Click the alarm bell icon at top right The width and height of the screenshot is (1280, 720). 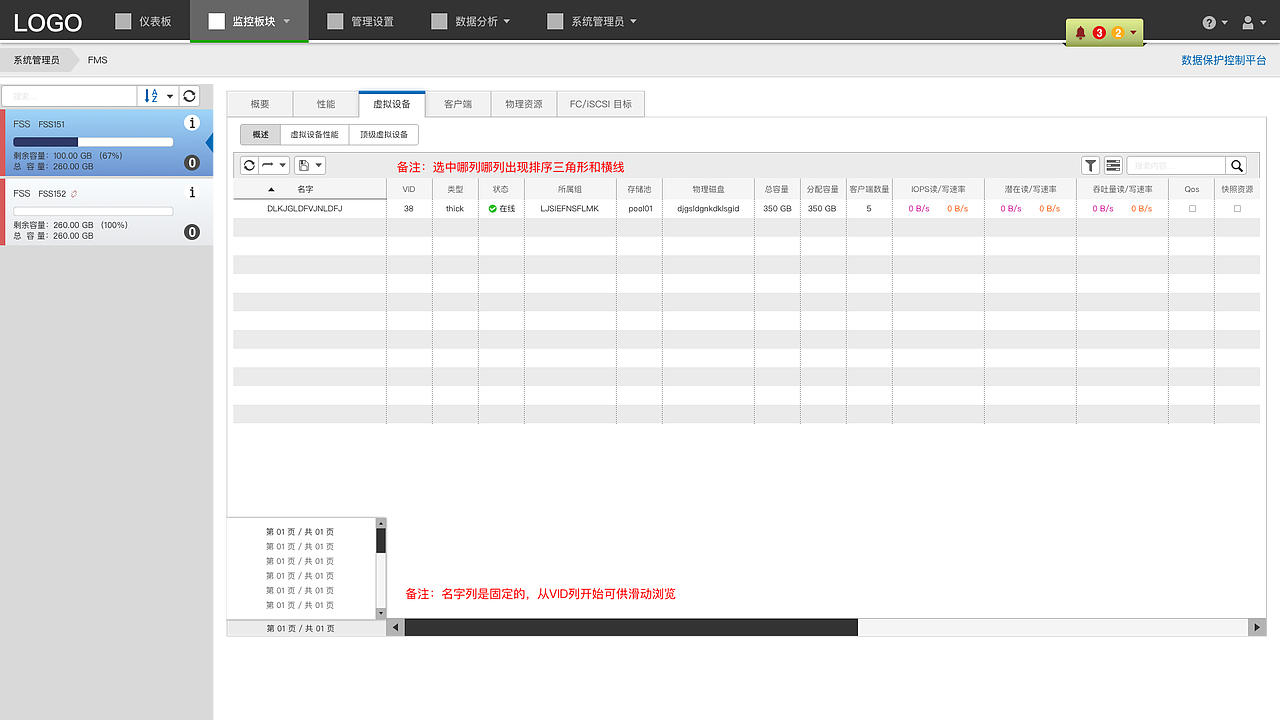(1082, 31)
